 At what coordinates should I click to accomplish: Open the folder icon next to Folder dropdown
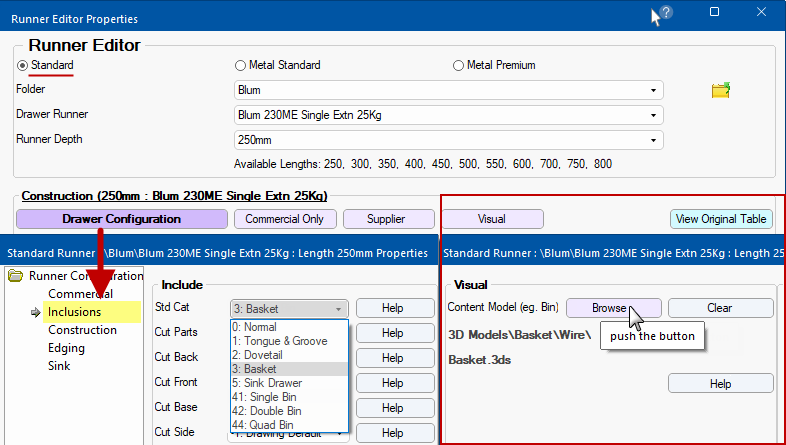(720, 90)
